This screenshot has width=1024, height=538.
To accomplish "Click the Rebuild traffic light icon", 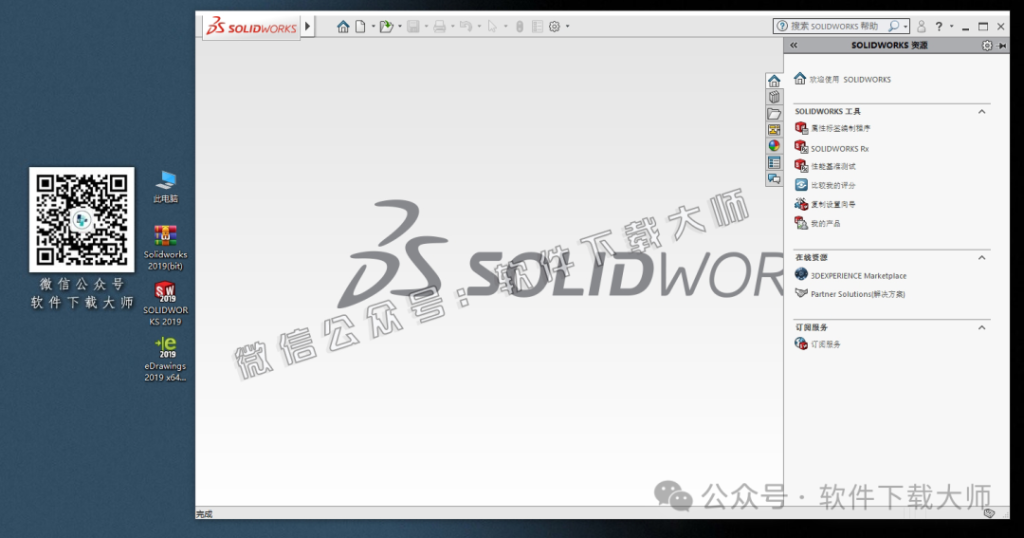I will tap(520, 27).
